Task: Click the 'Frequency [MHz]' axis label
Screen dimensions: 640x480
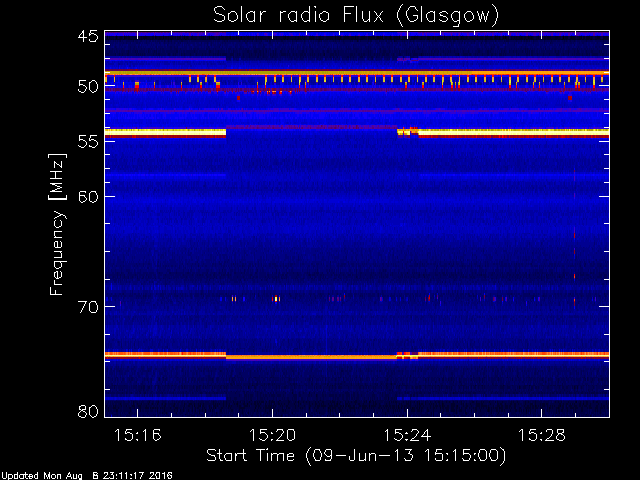Action: point(57,224)
